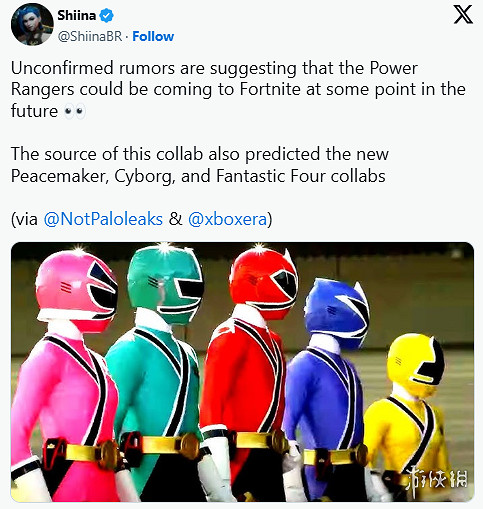Click the yellow ranger's helmet
Image resolution: width=483 pixels, height=509 pixels.
(x=416, y=361)
